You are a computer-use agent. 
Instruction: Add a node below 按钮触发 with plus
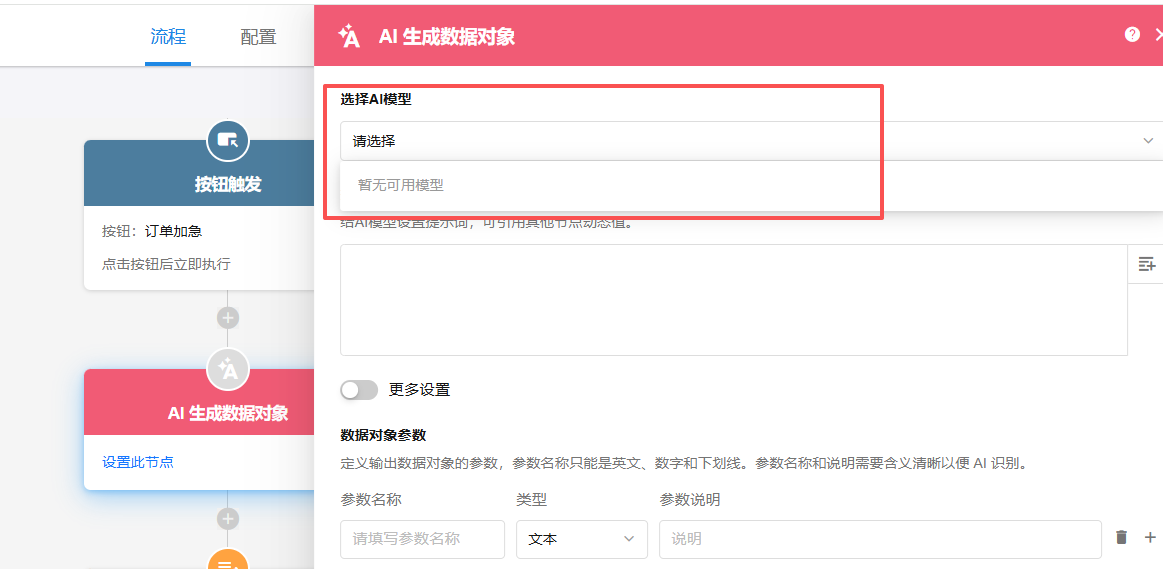(228, 318)
